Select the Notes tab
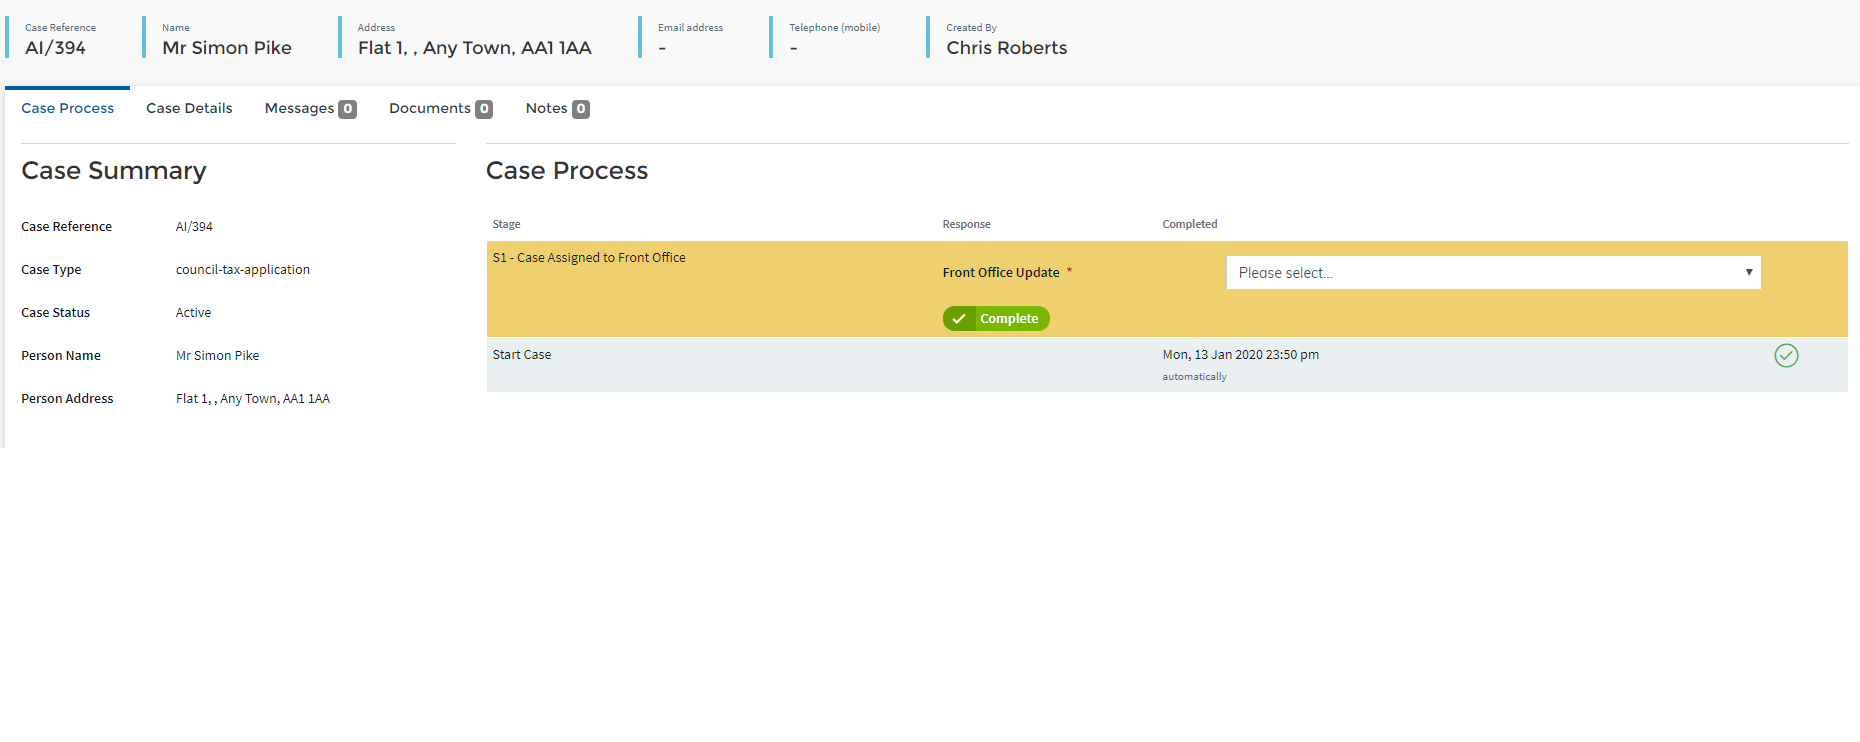The width and height of the screenshot is (1860, 742). click(546, 108)
